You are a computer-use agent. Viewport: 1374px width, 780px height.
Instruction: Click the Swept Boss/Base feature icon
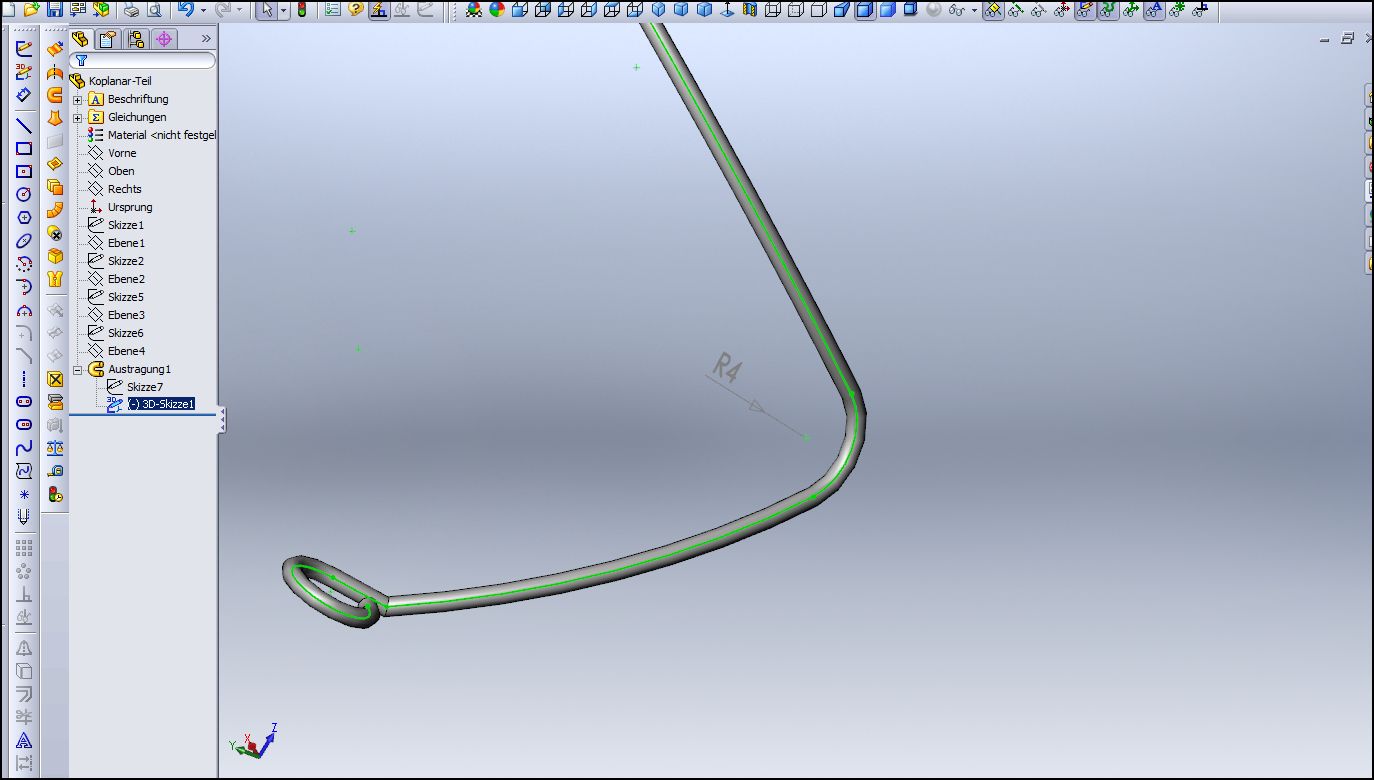coord(55,95)
